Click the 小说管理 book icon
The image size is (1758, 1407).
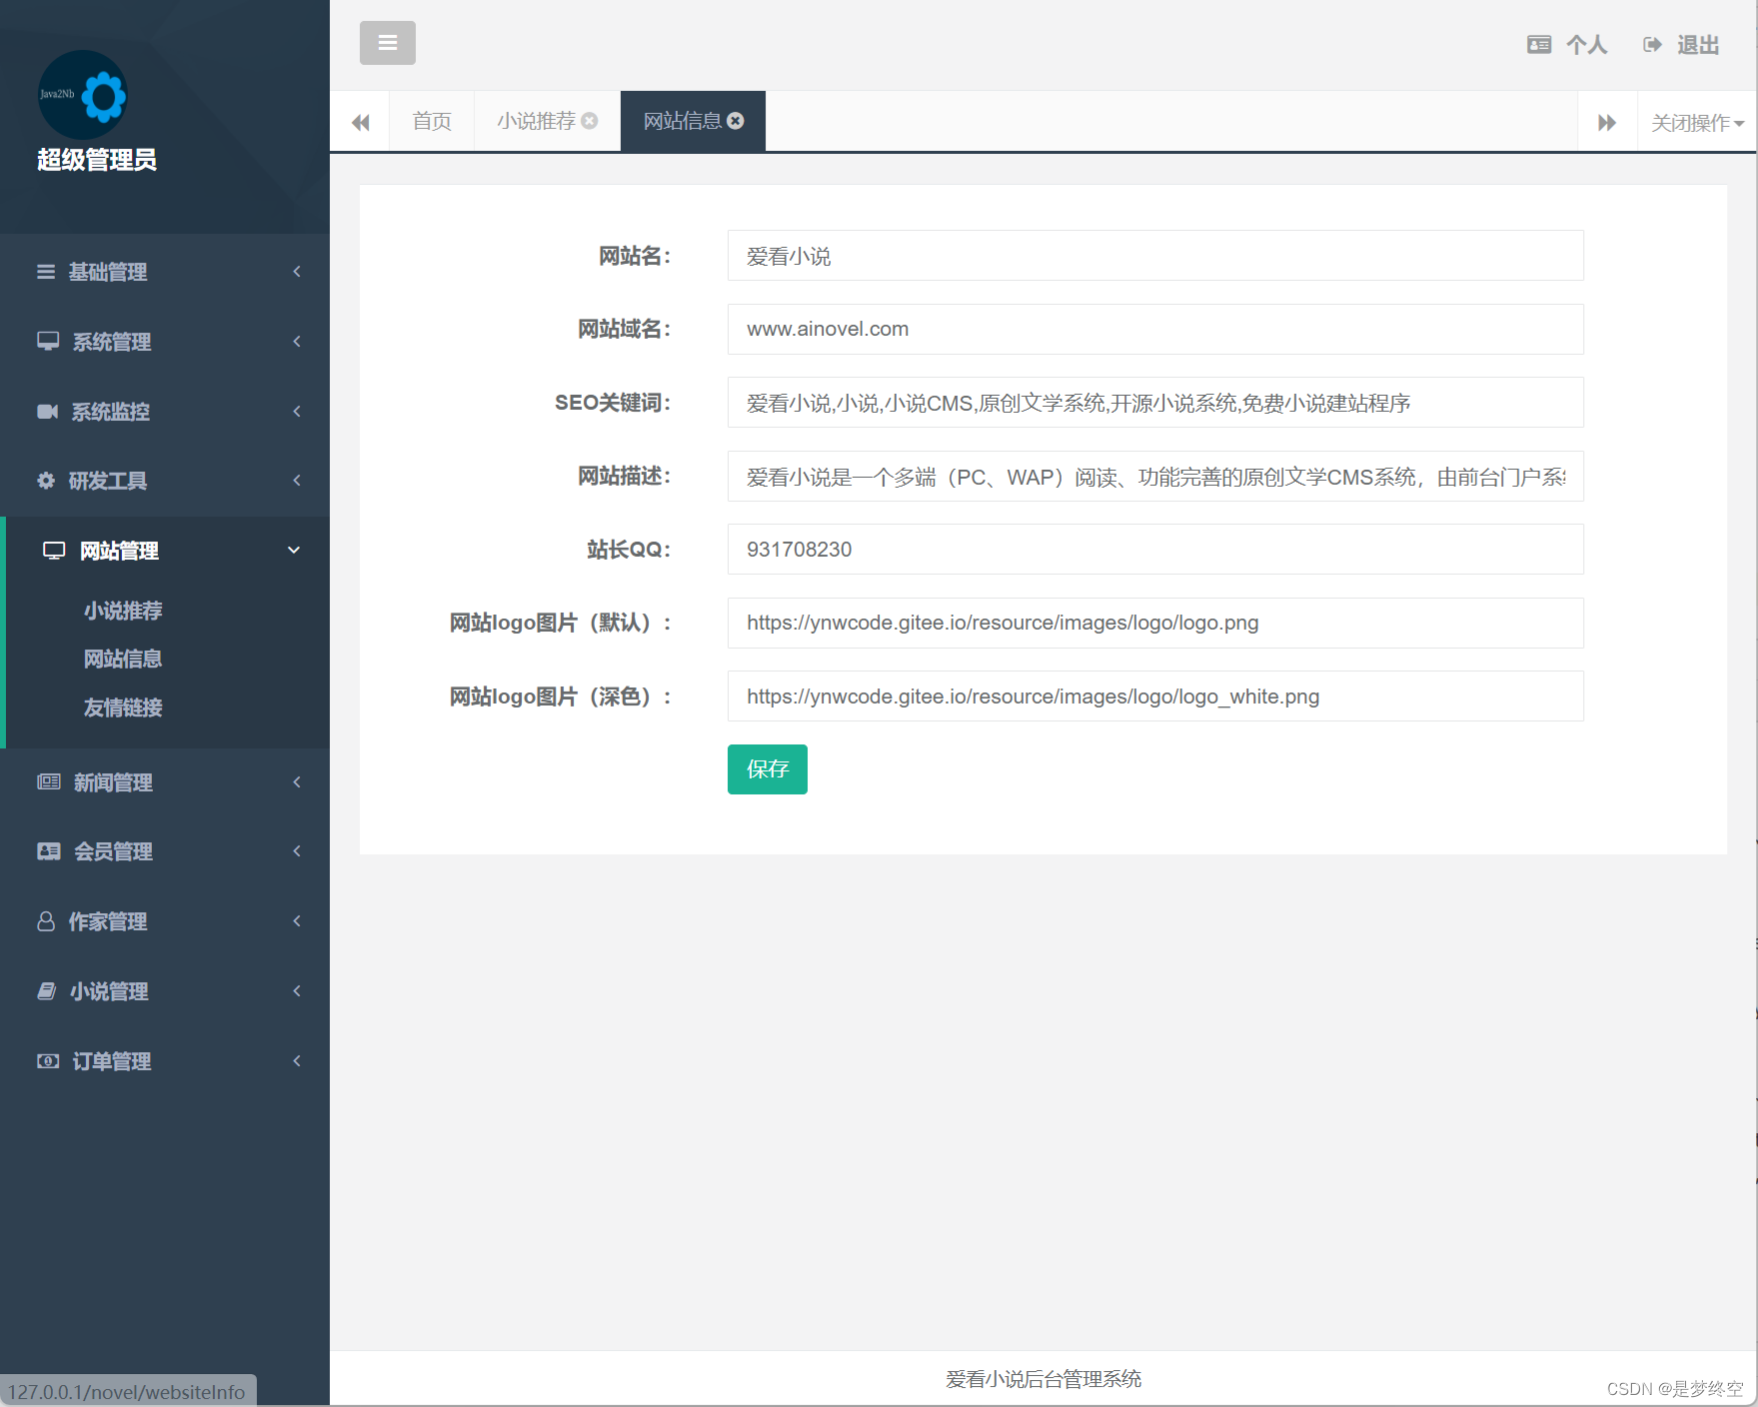47,991
